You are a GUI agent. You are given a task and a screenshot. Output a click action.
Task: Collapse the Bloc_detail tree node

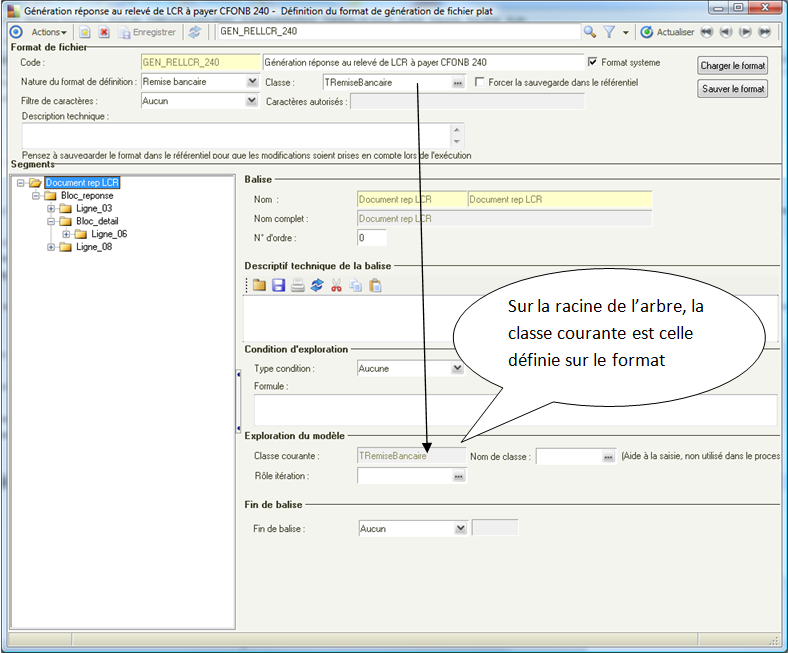51,221
